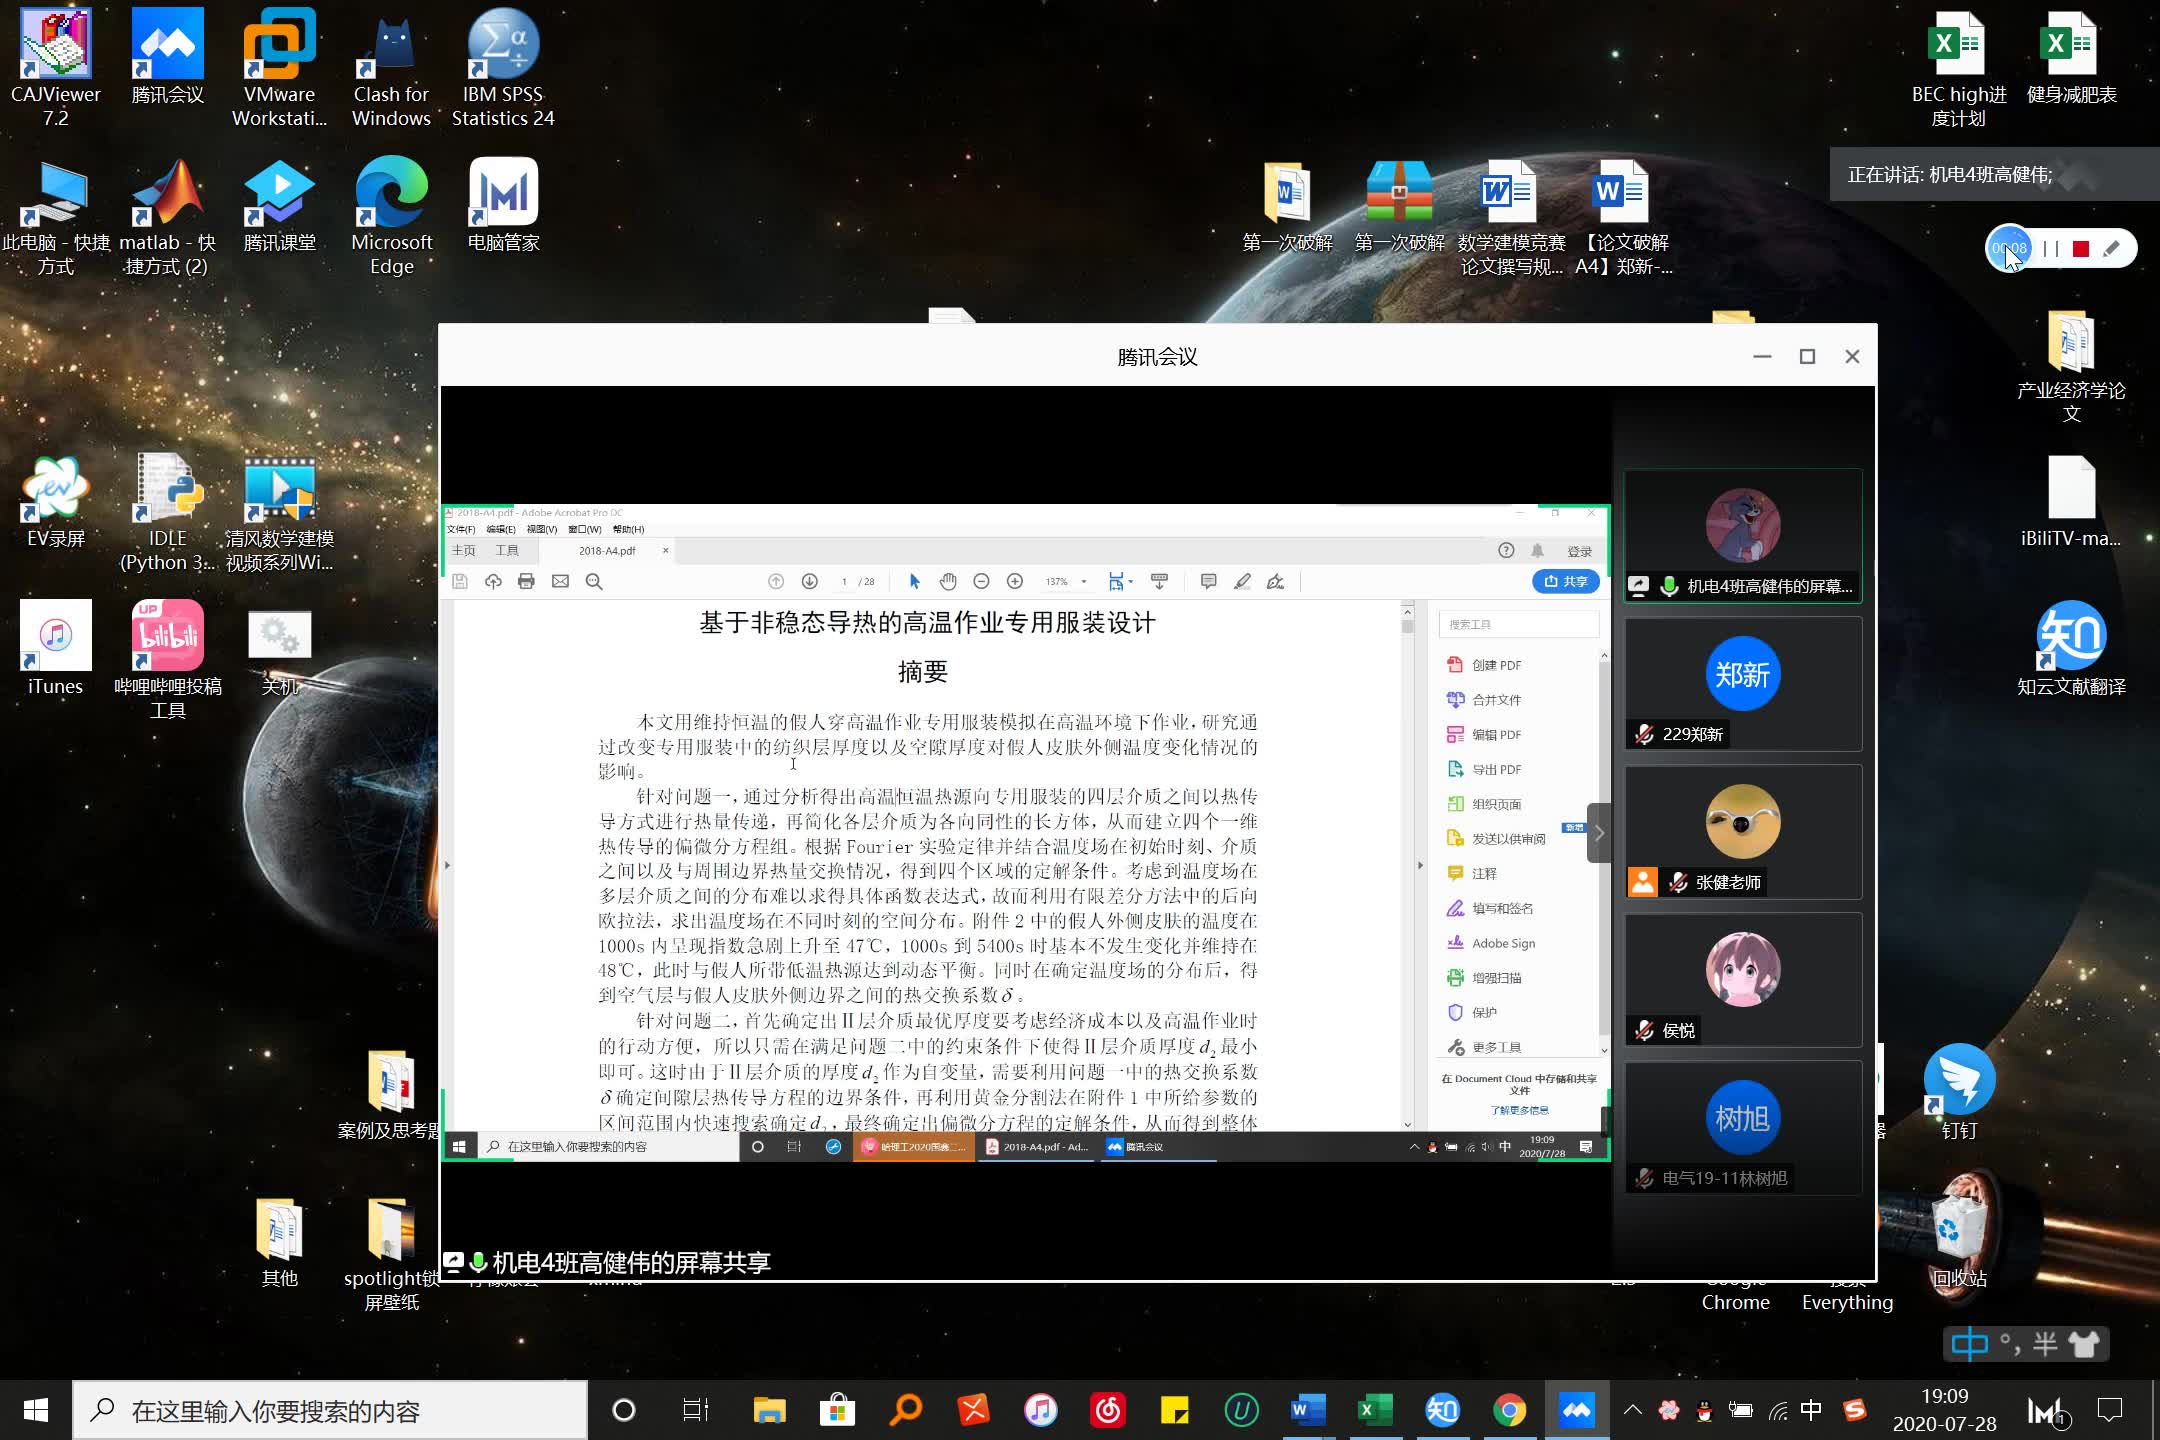Type in the 搜索工具 search field
This screenshot has height=1440, width=2160.
1518,624
